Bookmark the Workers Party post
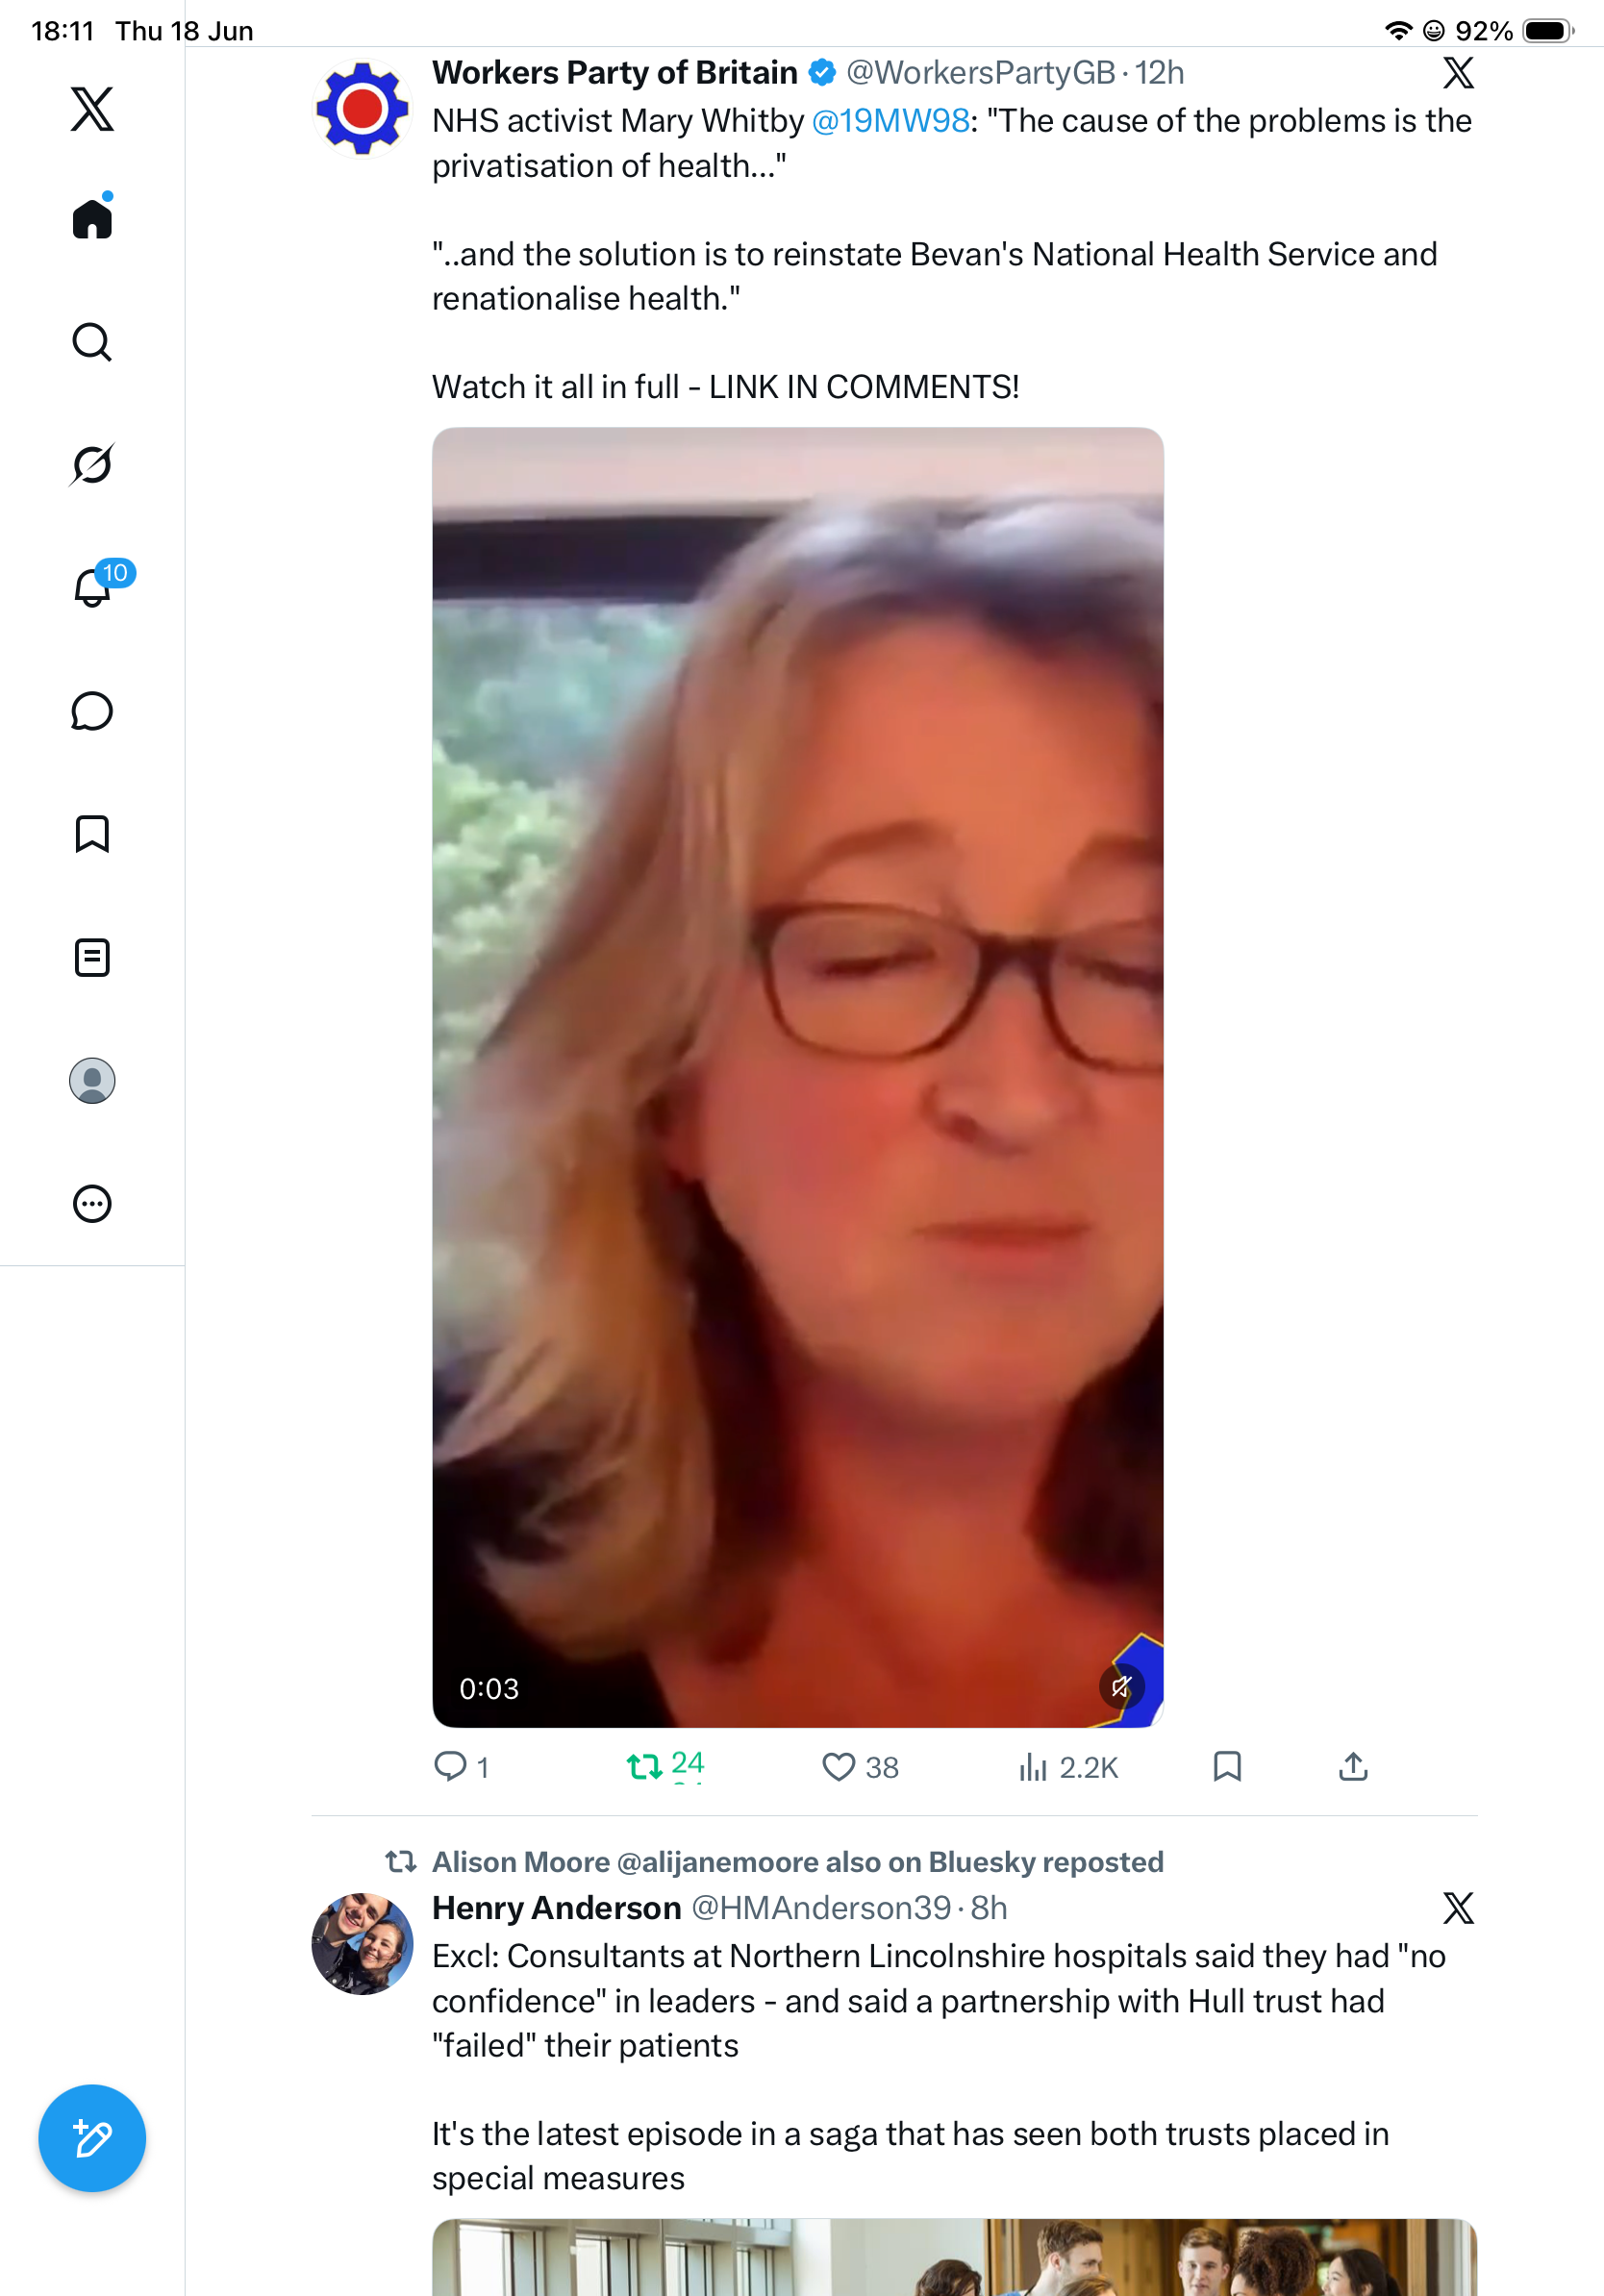The width and height of the screenshot is (1604, 2296). coord(1227,1767)
